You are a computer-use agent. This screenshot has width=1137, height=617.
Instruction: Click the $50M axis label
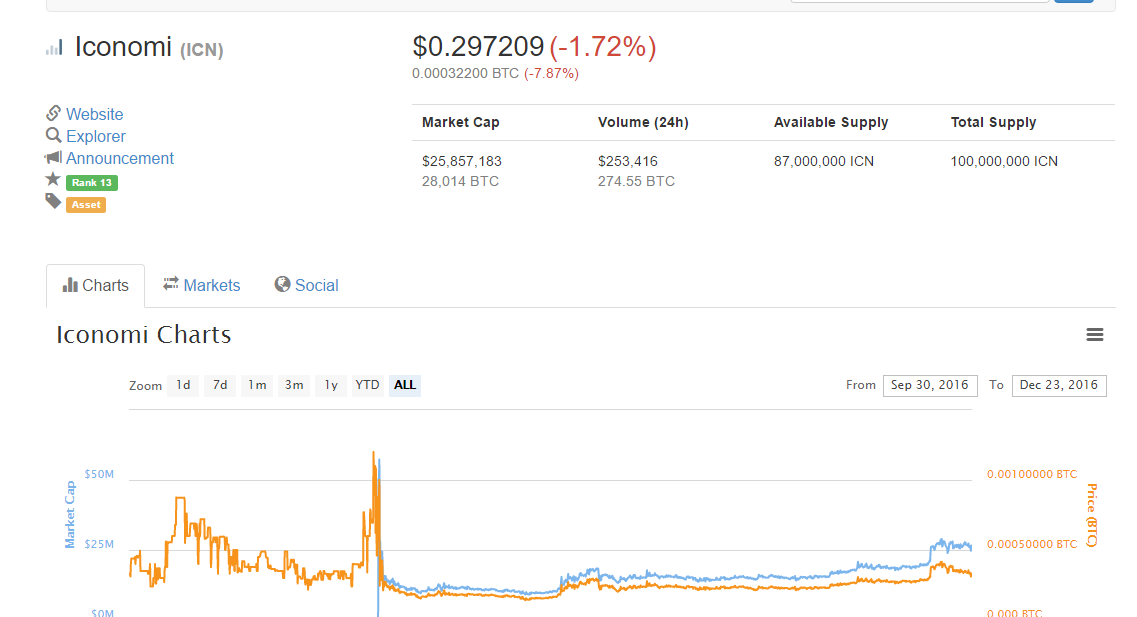(x=99, y=474)
